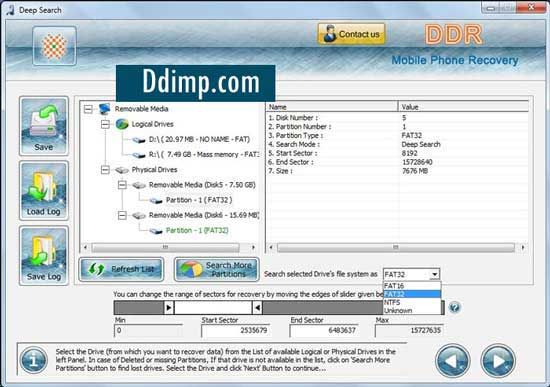This screenshot has width=550, height=387.
Task: Click the '1. Disk Number :' row
Action: click(397, 118)
